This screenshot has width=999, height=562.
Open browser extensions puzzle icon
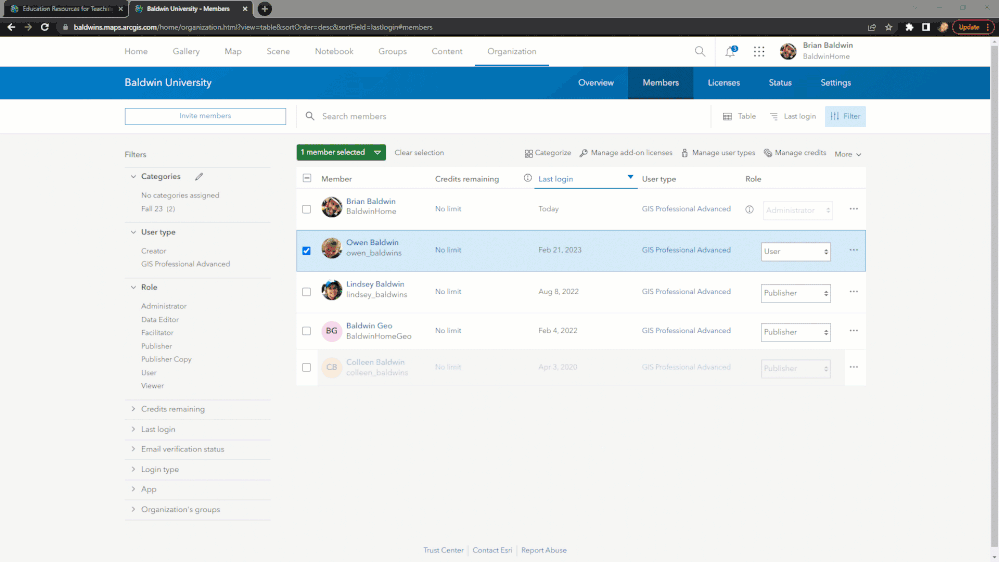point(909,27)
